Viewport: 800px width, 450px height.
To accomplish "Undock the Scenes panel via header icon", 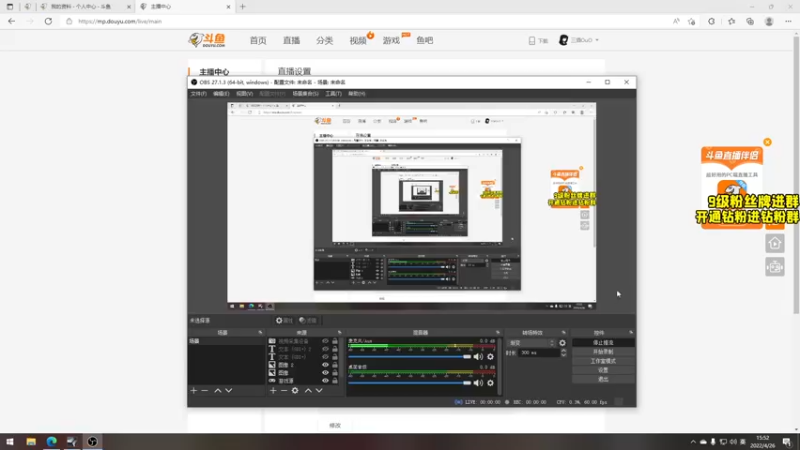I will tap(260, 333).
